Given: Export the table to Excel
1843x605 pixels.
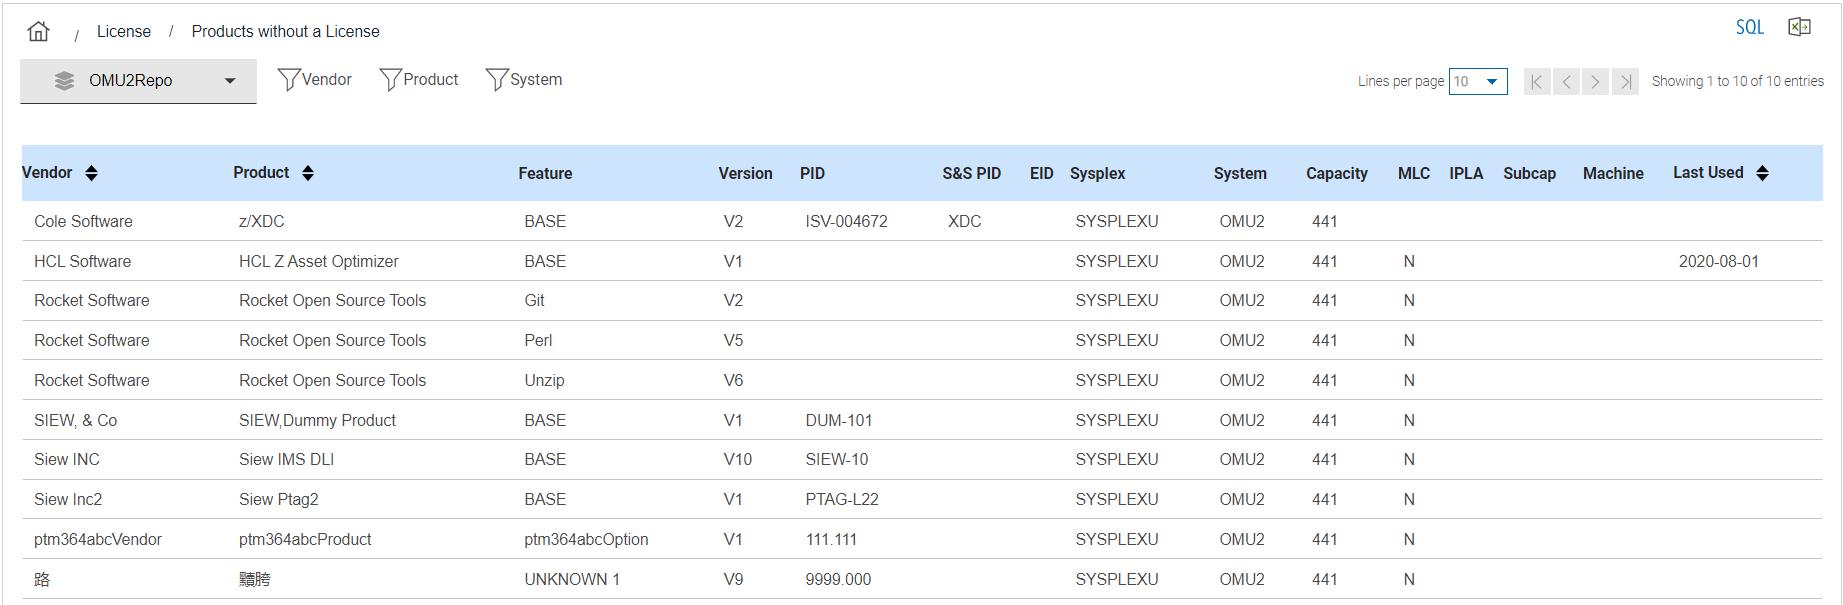Looking at the screenshot, I should point(1799,27).
